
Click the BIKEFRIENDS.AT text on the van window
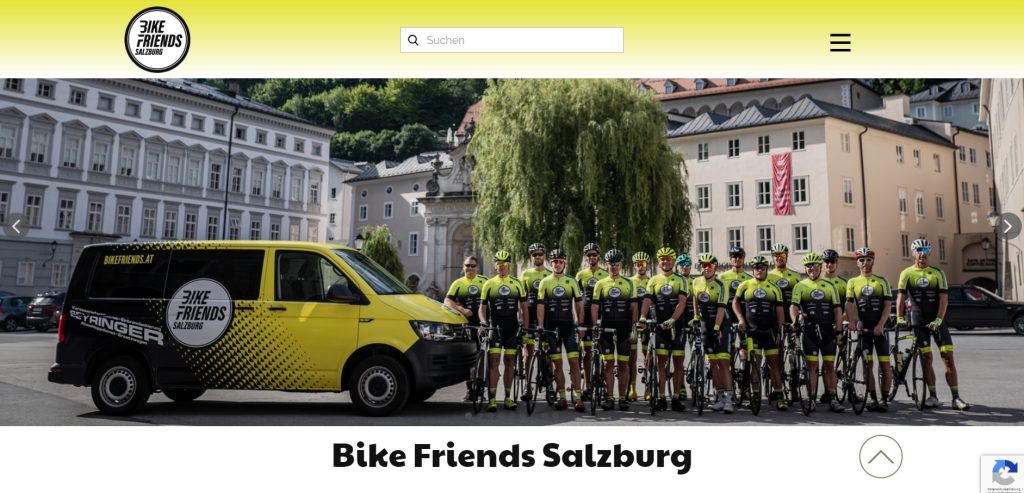(129, 259)
